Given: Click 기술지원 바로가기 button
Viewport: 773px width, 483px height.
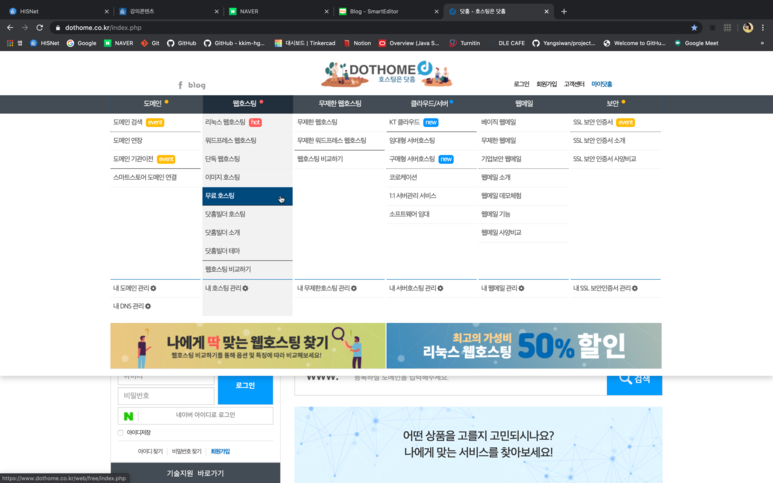Looking at the screenshot, I should (195, 473).
